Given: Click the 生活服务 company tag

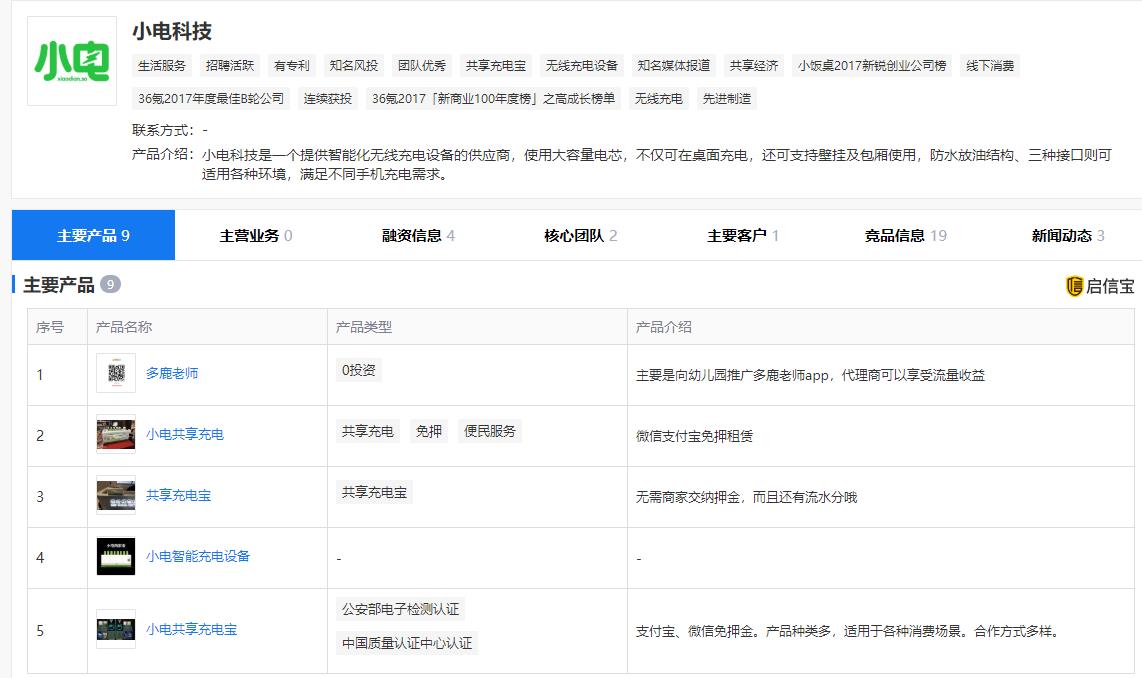Looking at the screenshot, I should pos(162,66).
